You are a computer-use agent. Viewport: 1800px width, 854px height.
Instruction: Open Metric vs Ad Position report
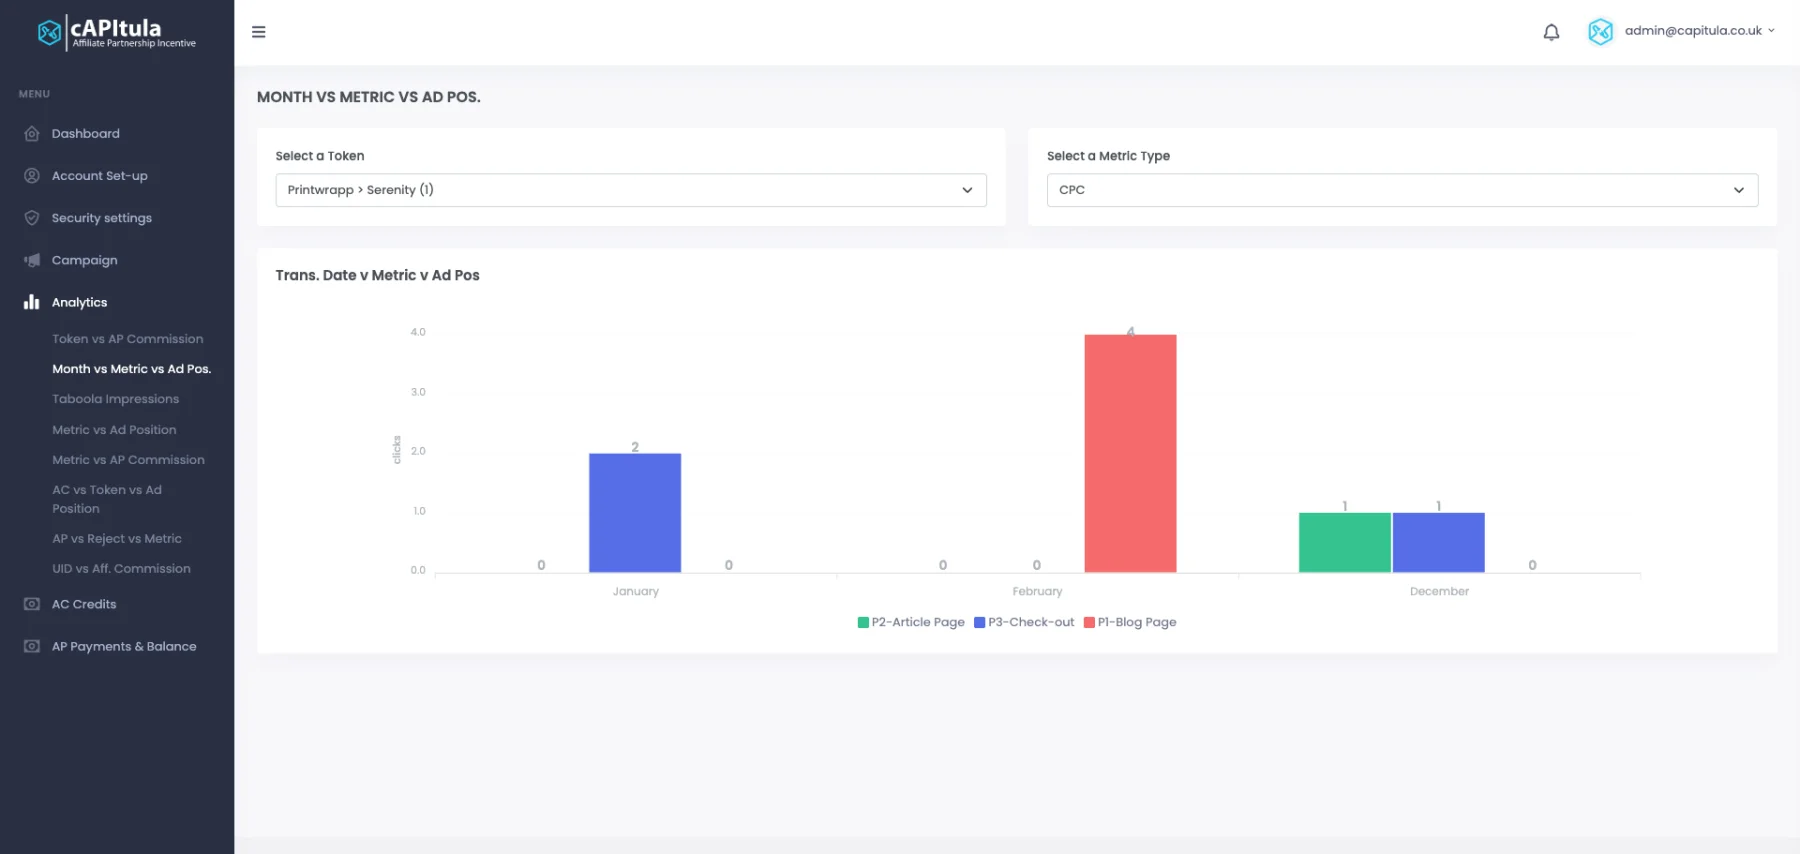point(114,430)
